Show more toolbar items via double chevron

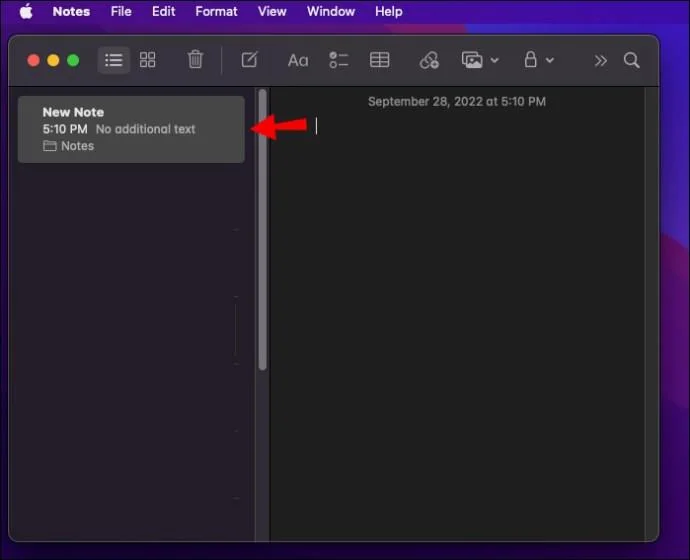click(x=600, y=60)
